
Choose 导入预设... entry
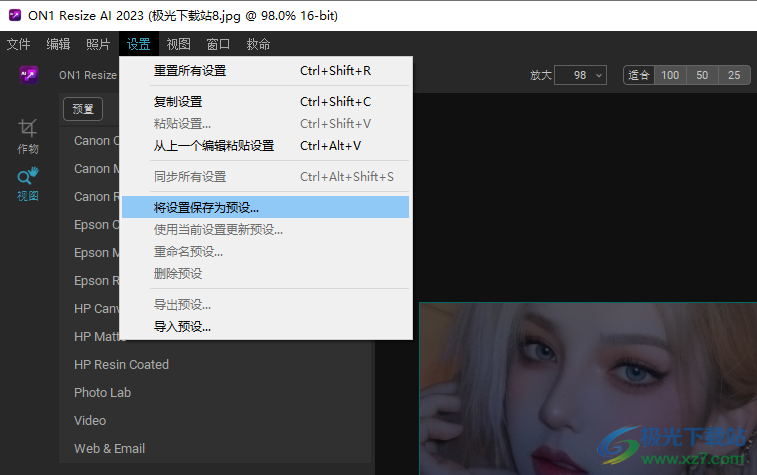(266, 327)
